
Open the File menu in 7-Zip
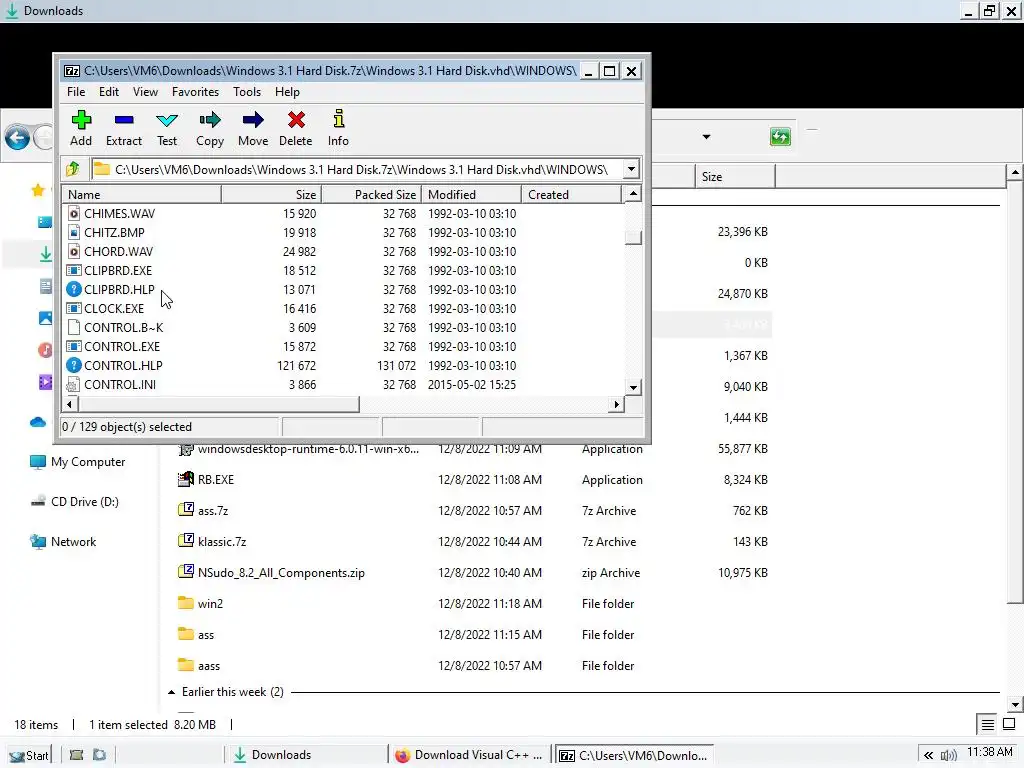point(76,92)
